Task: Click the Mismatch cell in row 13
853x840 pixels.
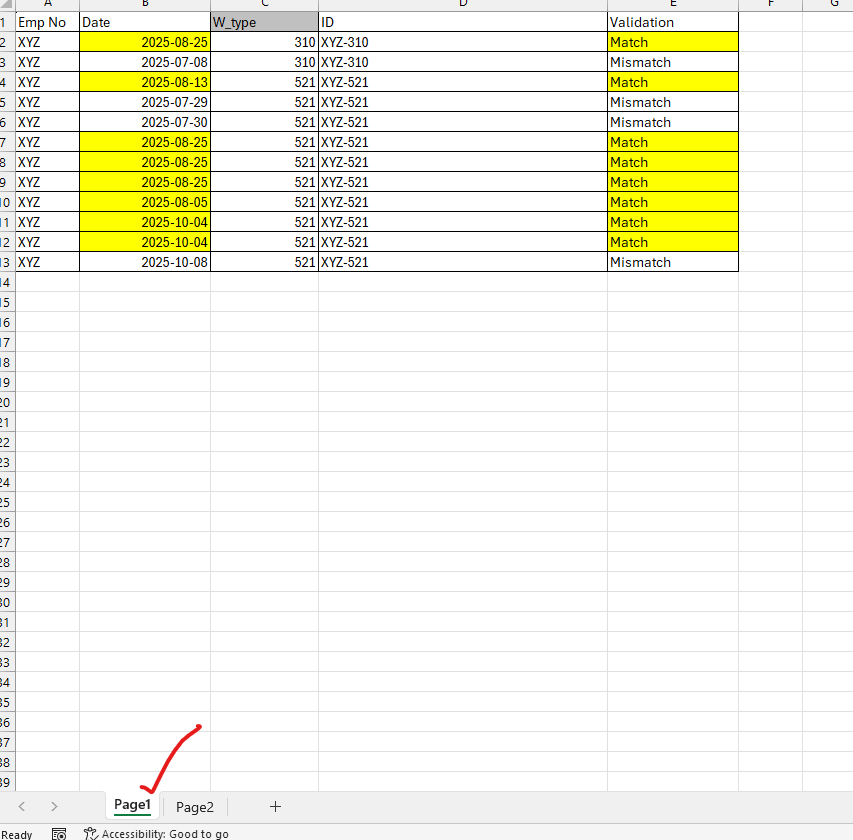Action: 672,262
